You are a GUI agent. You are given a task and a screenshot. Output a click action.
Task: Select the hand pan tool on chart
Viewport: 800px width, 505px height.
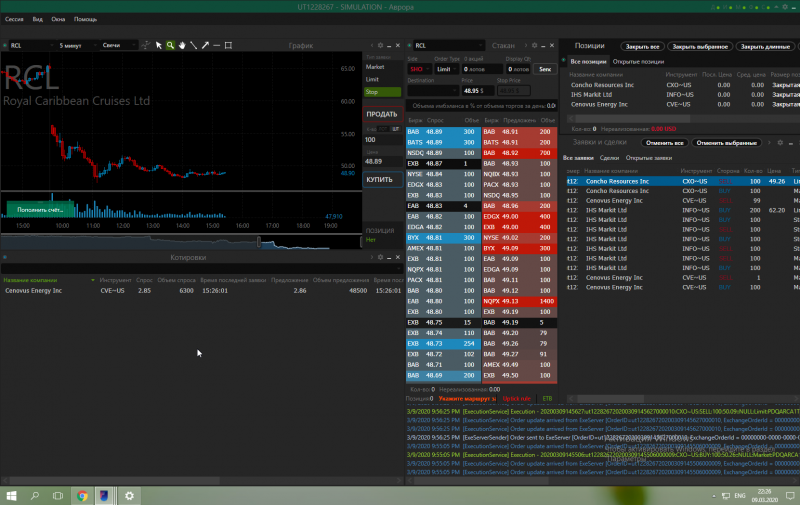(x=182, y=45)
